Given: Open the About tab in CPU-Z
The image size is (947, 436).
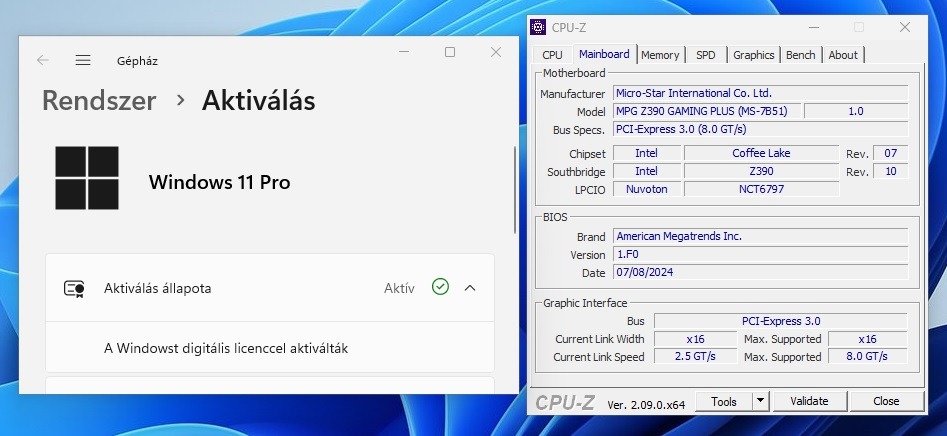Looking at the screenshot, I should click(x=843, y=55).
